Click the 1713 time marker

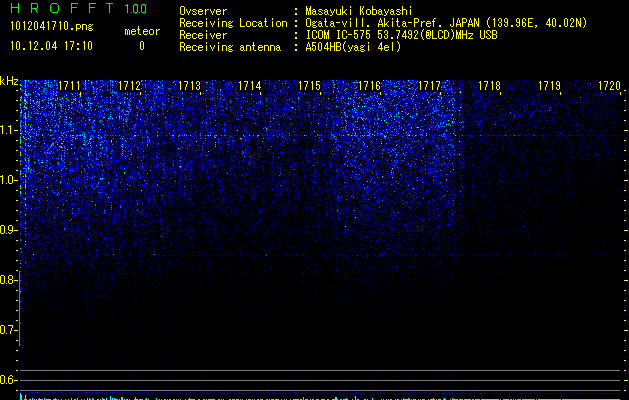(189, 86)
